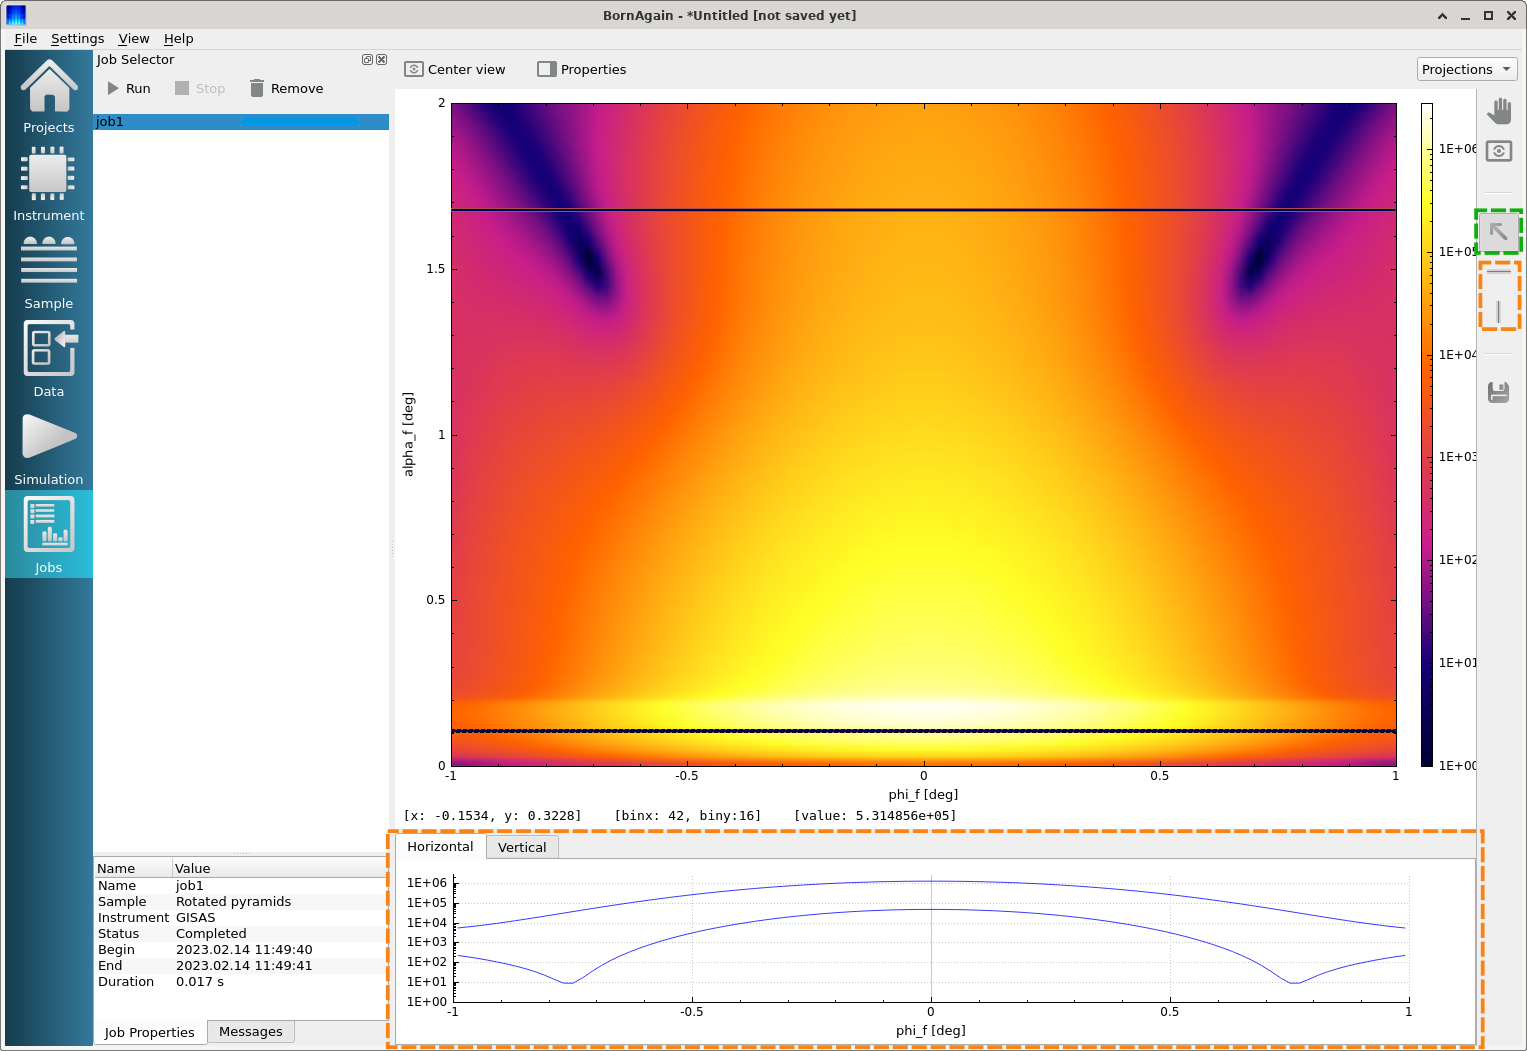Image resolution: width=1527 pixels, height=1051 pixels.
Task: Open the Projects view in the sidebar
Action: (48, 95)
